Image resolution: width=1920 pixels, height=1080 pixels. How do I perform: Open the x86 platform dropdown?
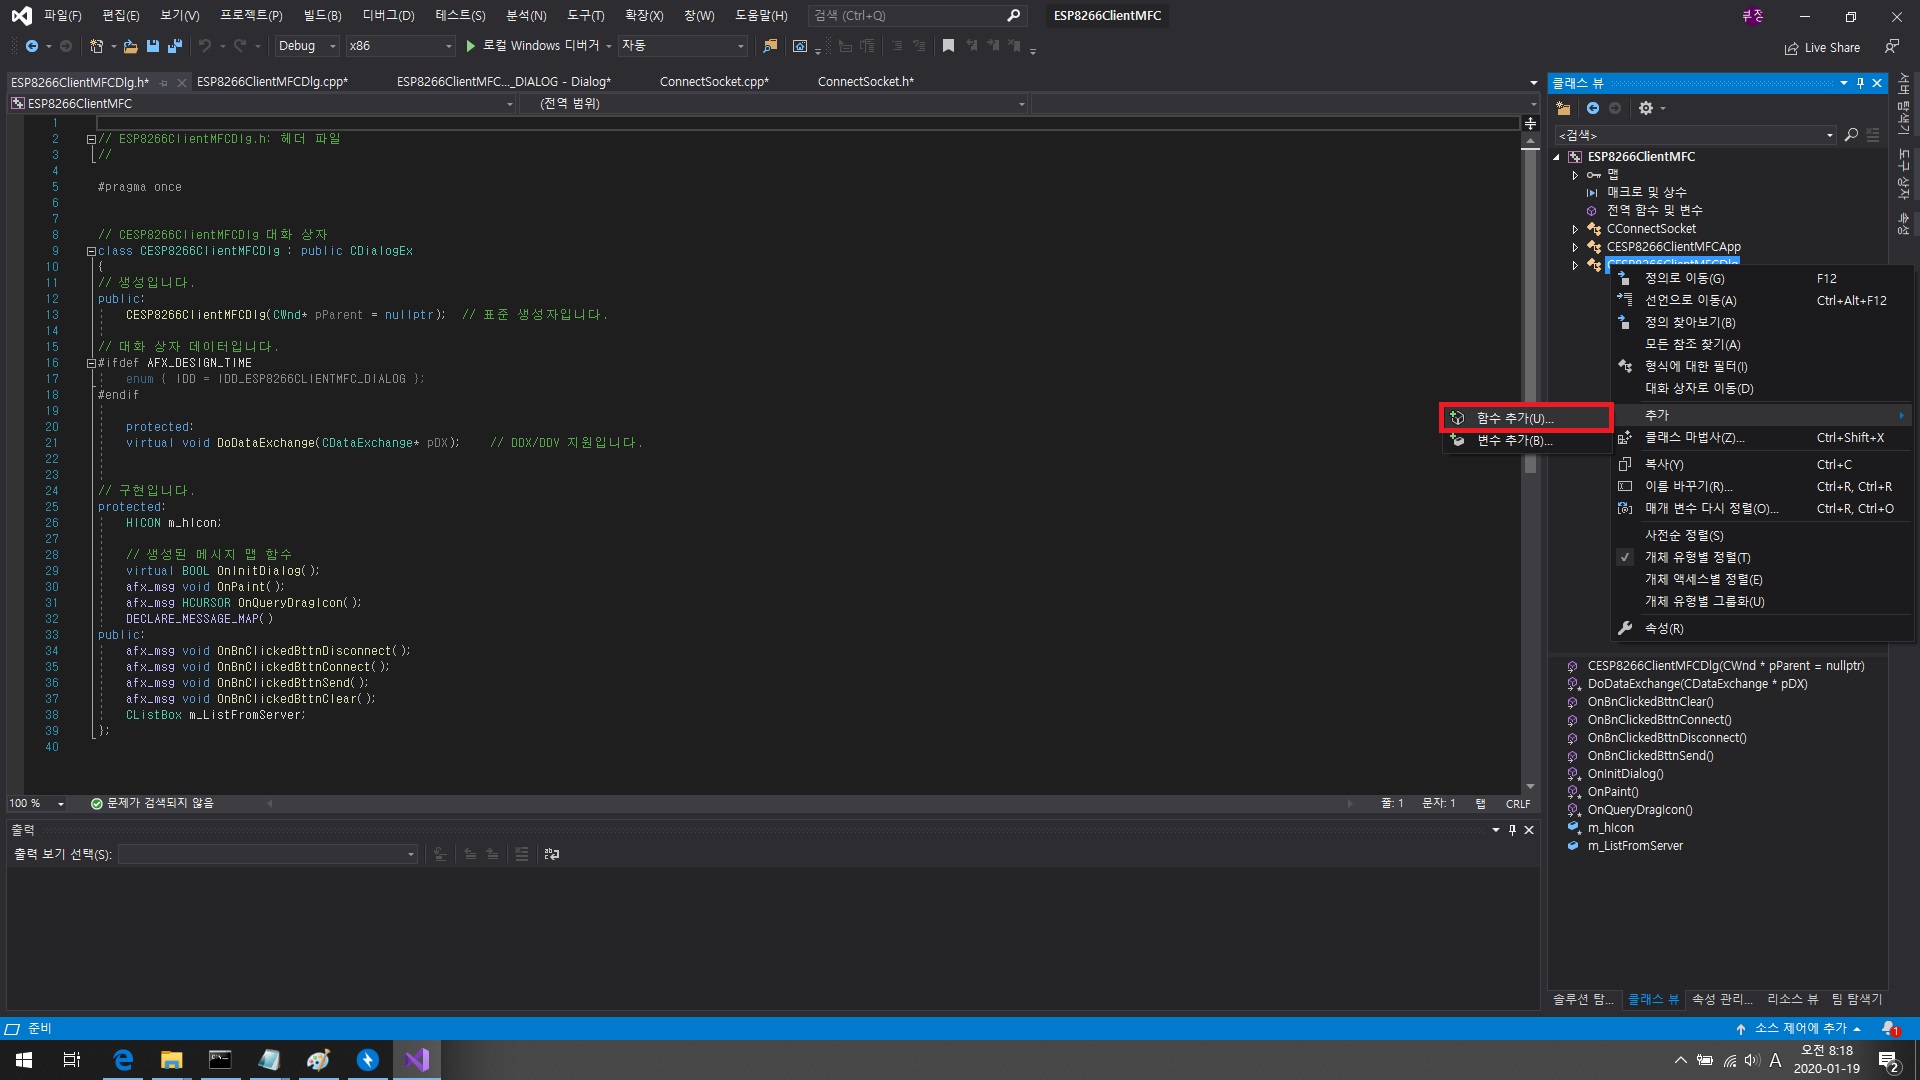point(400,46)
